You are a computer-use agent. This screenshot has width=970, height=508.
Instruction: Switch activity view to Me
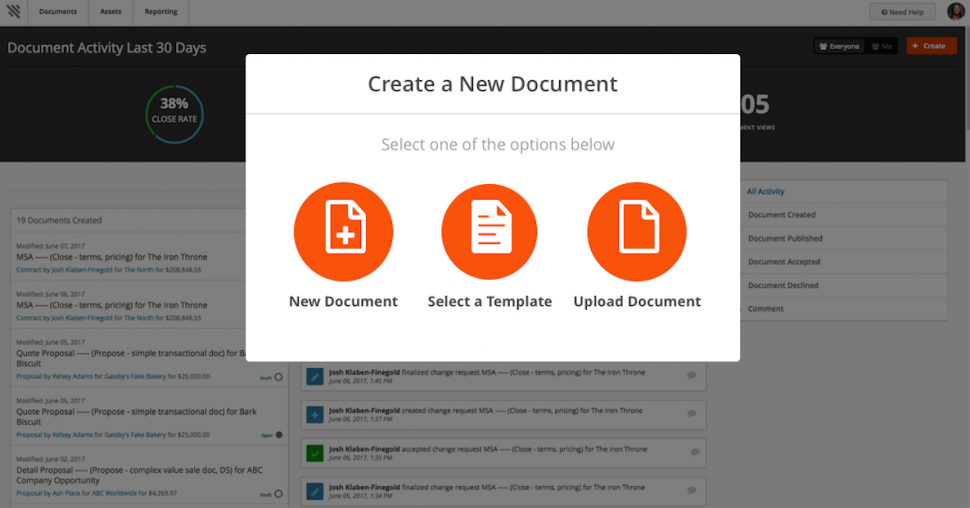point(882,46)
